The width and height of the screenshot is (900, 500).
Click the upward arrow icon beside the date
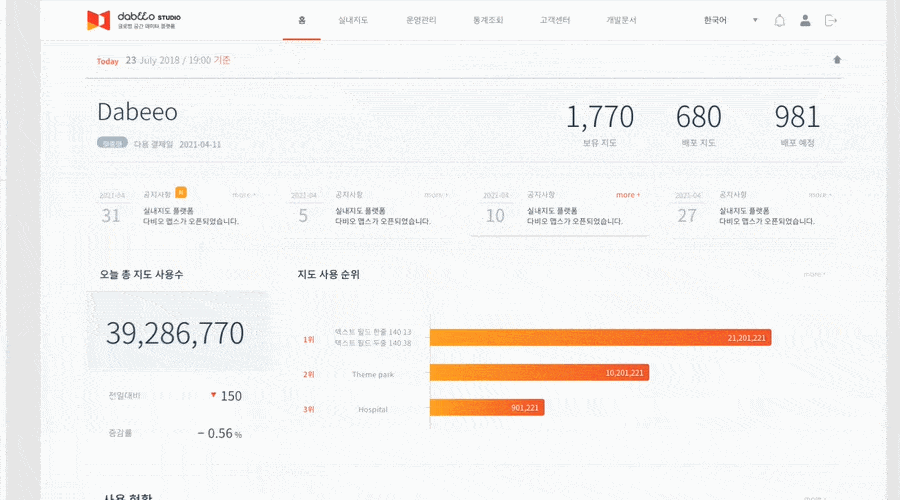837,60
